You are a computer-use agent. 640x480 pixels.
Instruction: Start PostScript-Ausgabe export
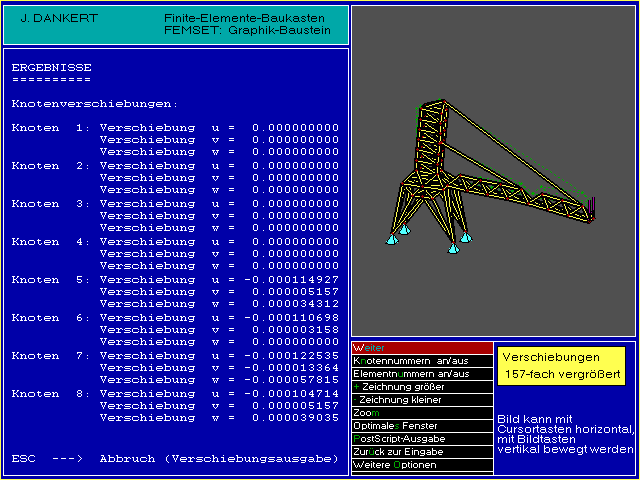(x=422, y=438)
